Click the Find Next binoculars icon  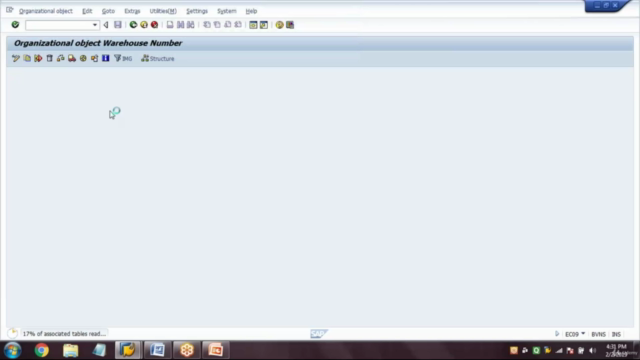coord(191,25)
